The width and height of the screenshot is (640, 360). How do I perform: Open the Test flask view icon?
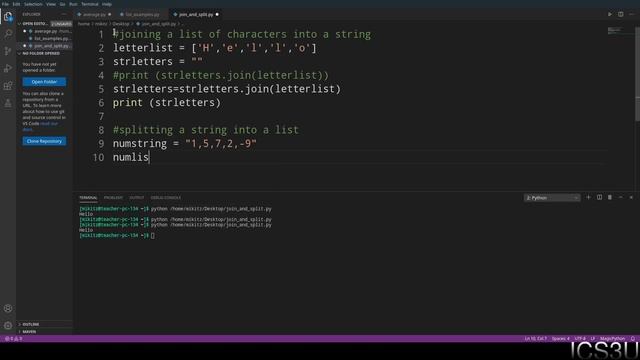tap(8, 103)
